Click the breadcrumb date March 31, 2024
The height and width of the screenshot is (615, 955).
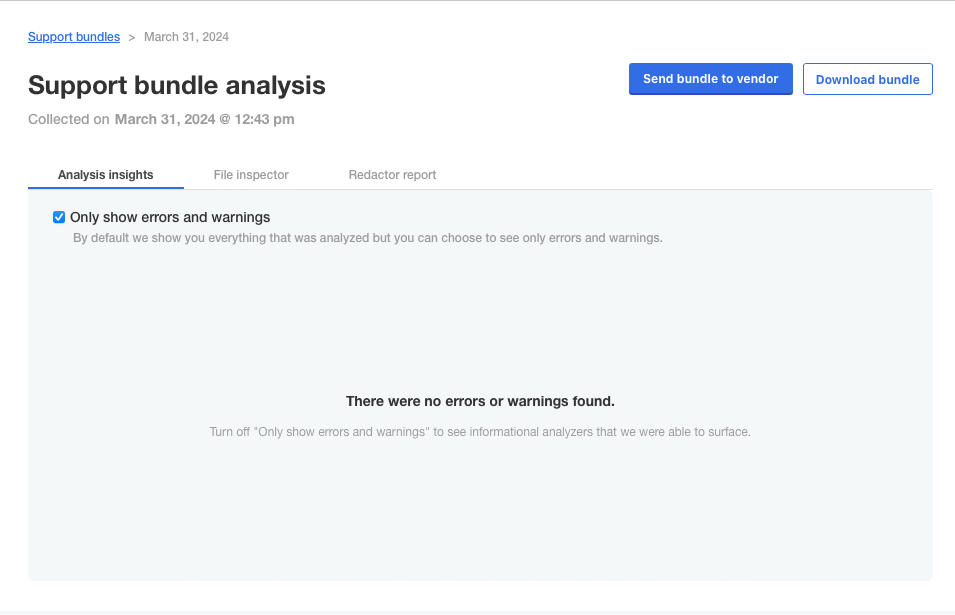click(186, 37)
